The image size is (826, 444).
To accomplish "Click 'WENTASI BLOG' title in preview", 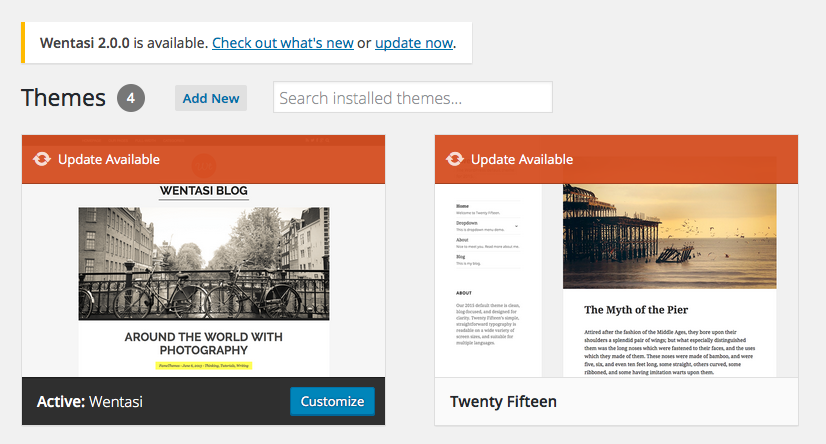I will pyautogui.click(x=204, y=191).
